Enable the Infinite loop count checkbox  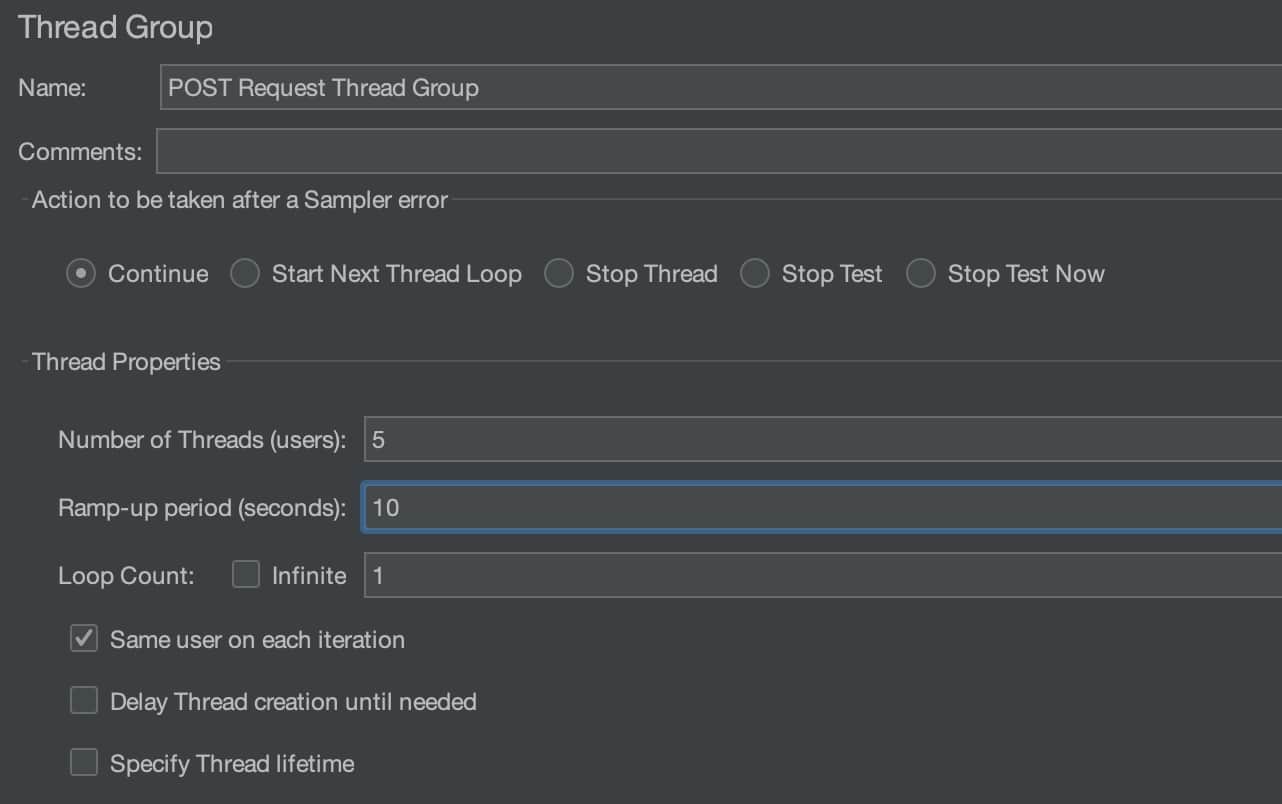[x=245, y=574]
